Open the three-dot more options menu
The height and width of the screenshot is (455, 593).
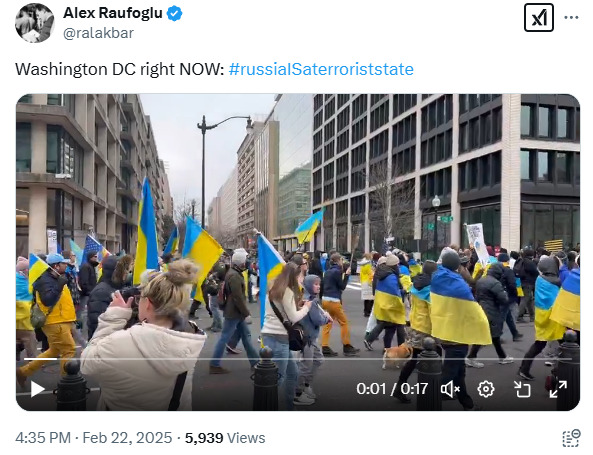[x=571, y=17]
